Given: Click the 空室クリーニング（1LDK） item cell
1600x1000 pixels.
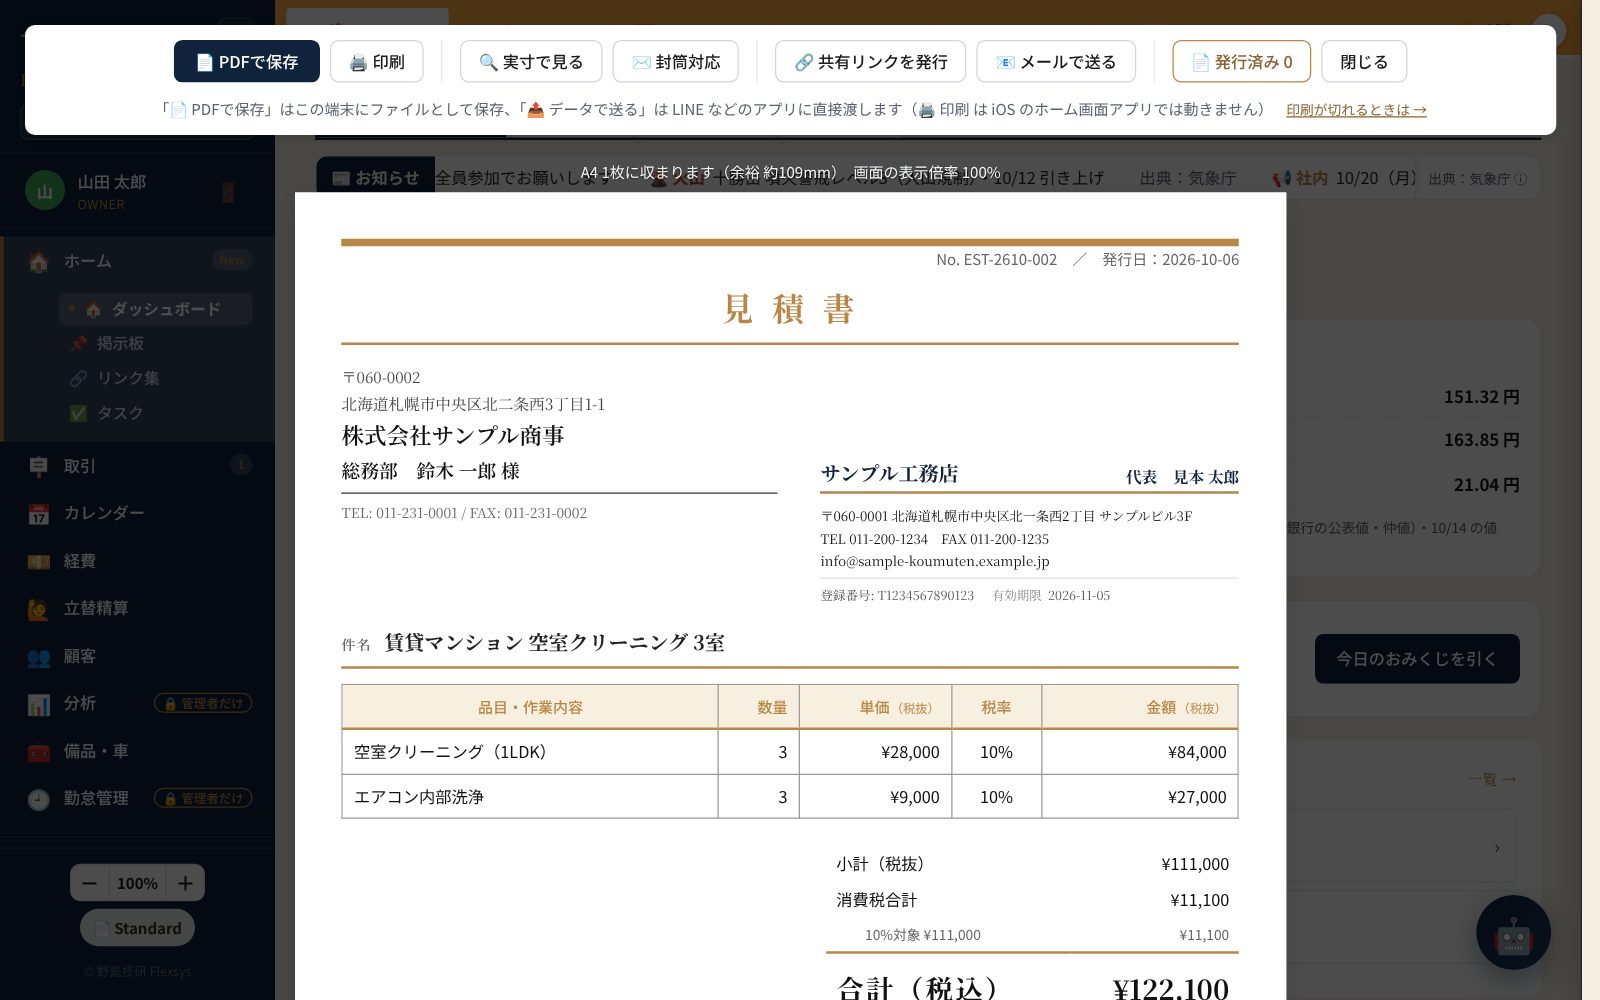Looking at the screenshot, I should [530, 752].
